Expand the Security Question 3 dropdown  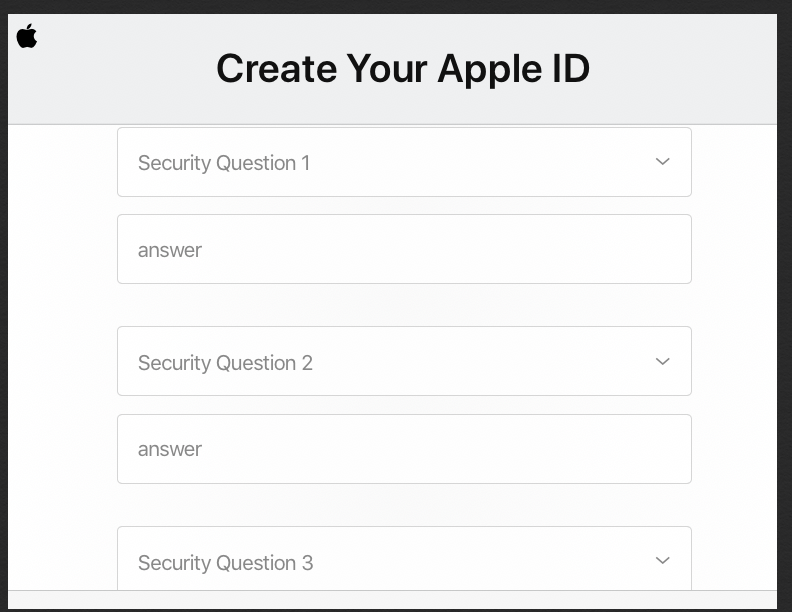pos(404,558)
